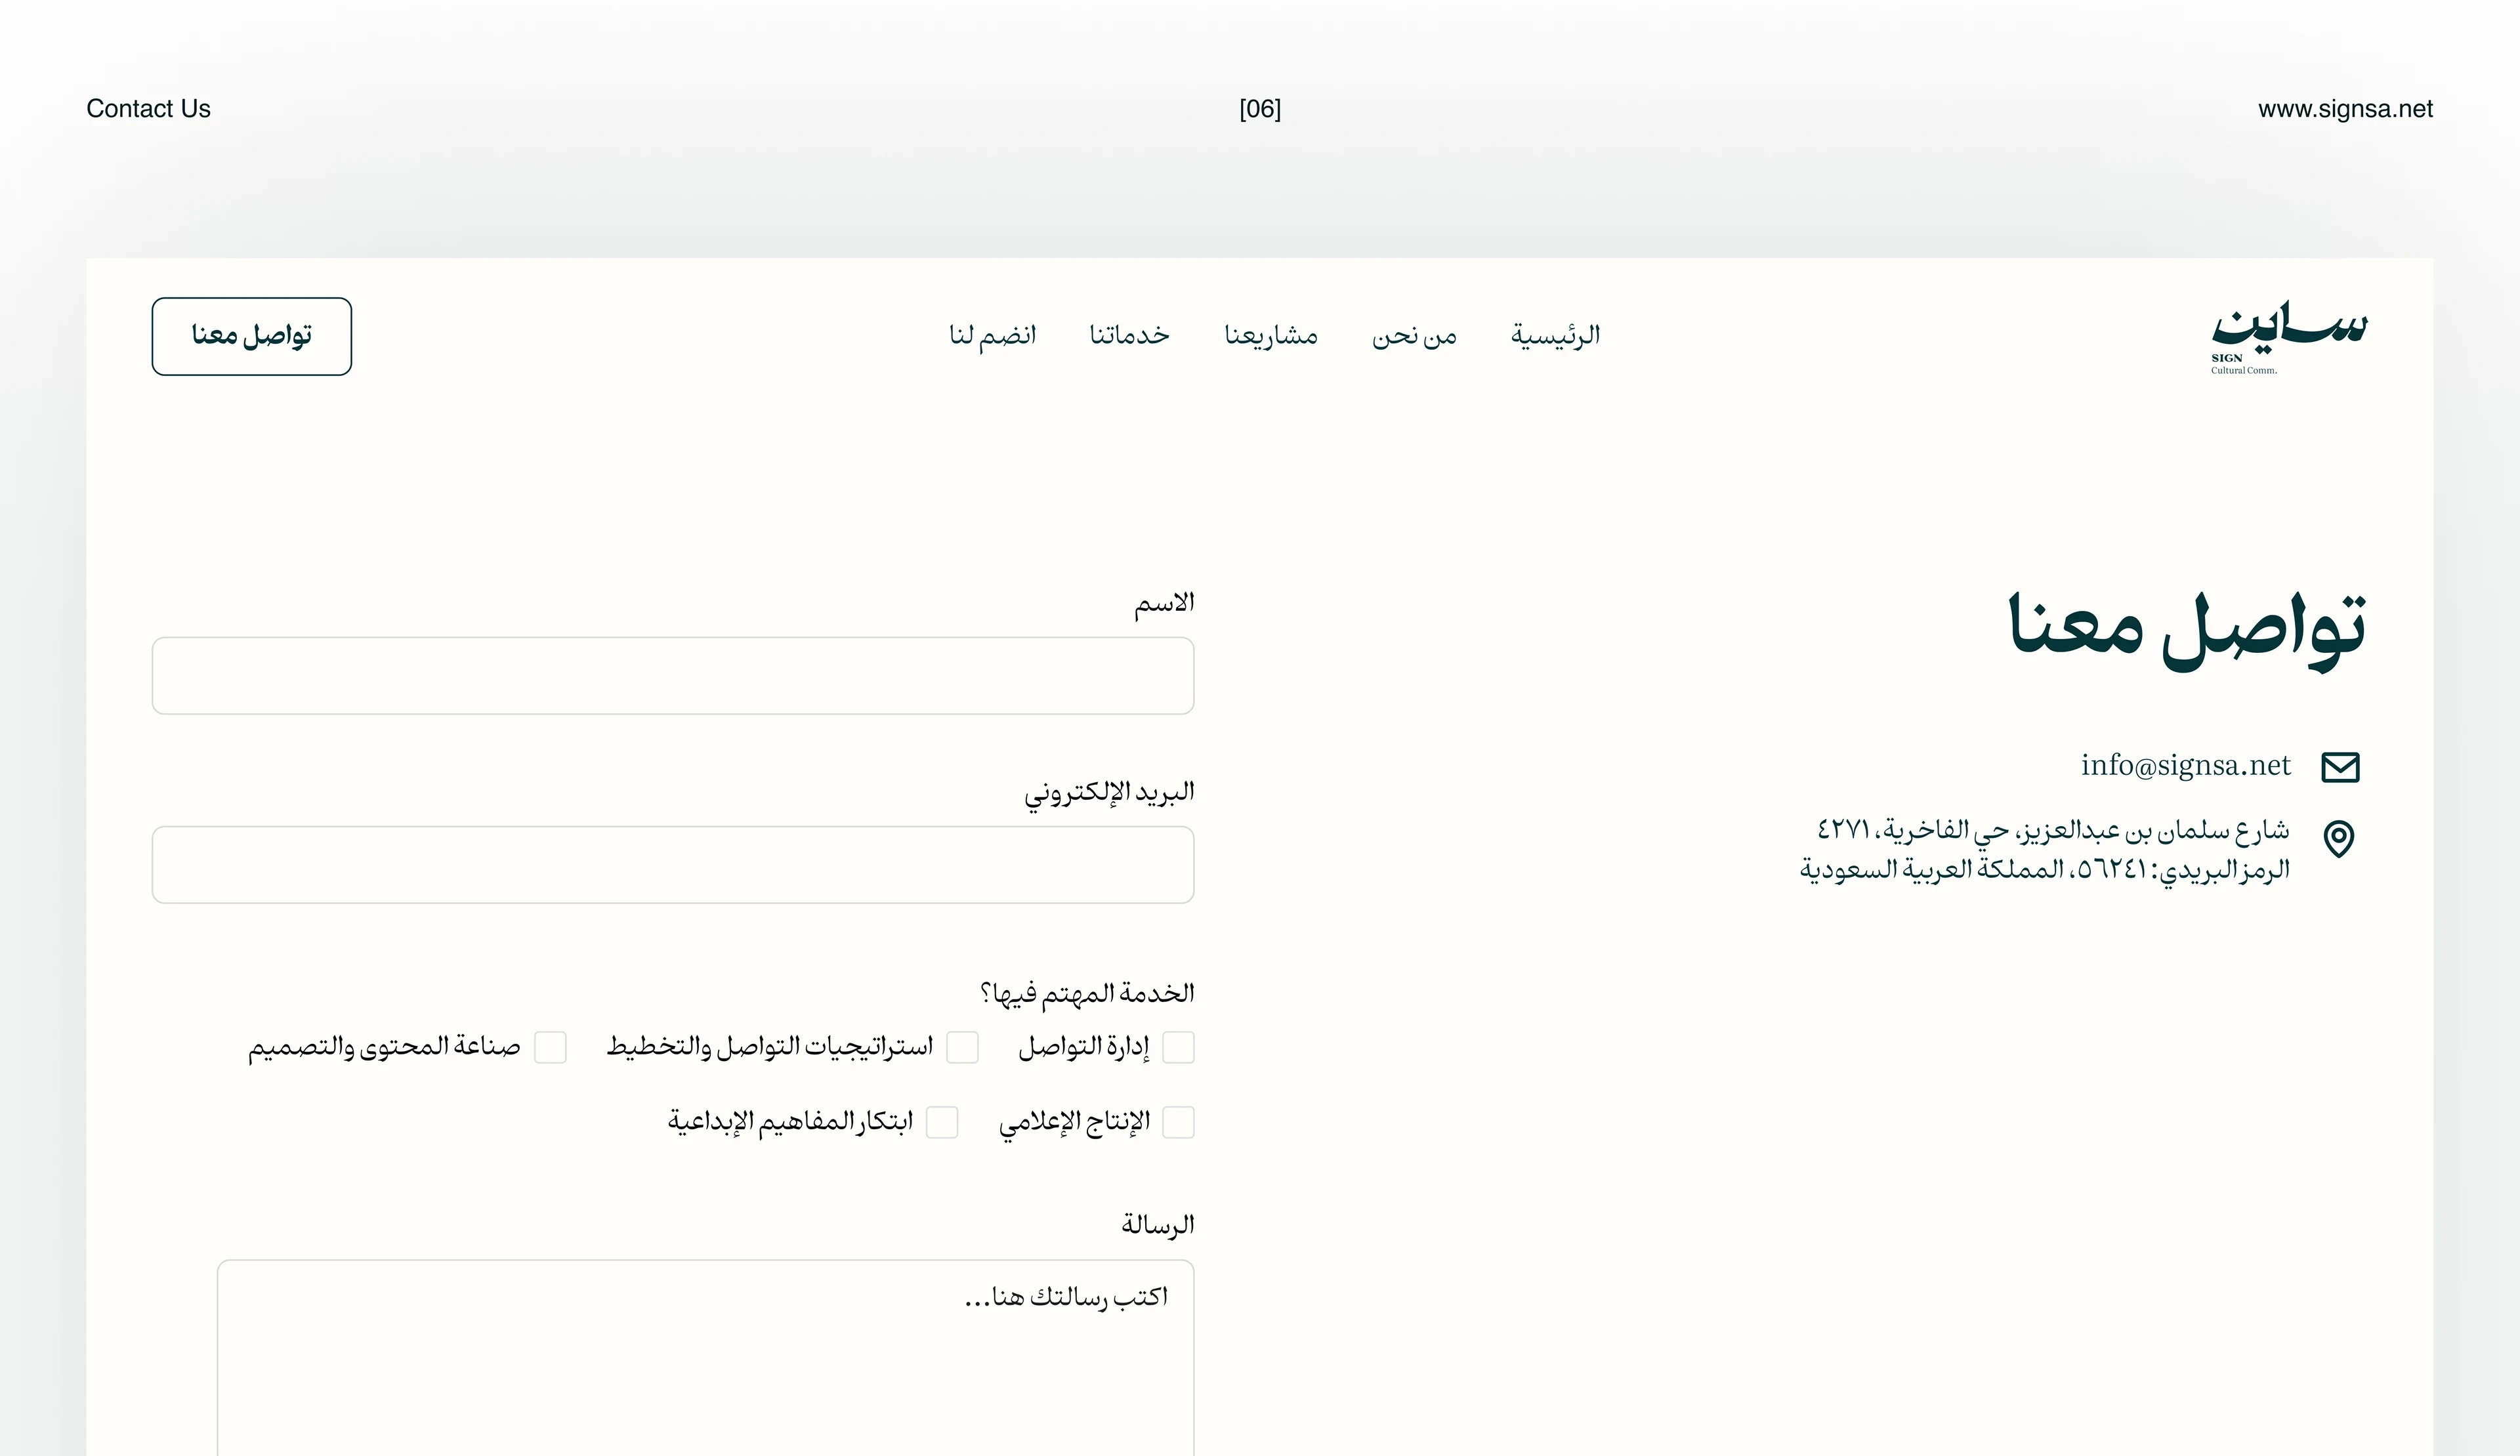Viewport: 2520px width, 1456px height.
Task: Click the envelope email icon
Action: 2340,767
